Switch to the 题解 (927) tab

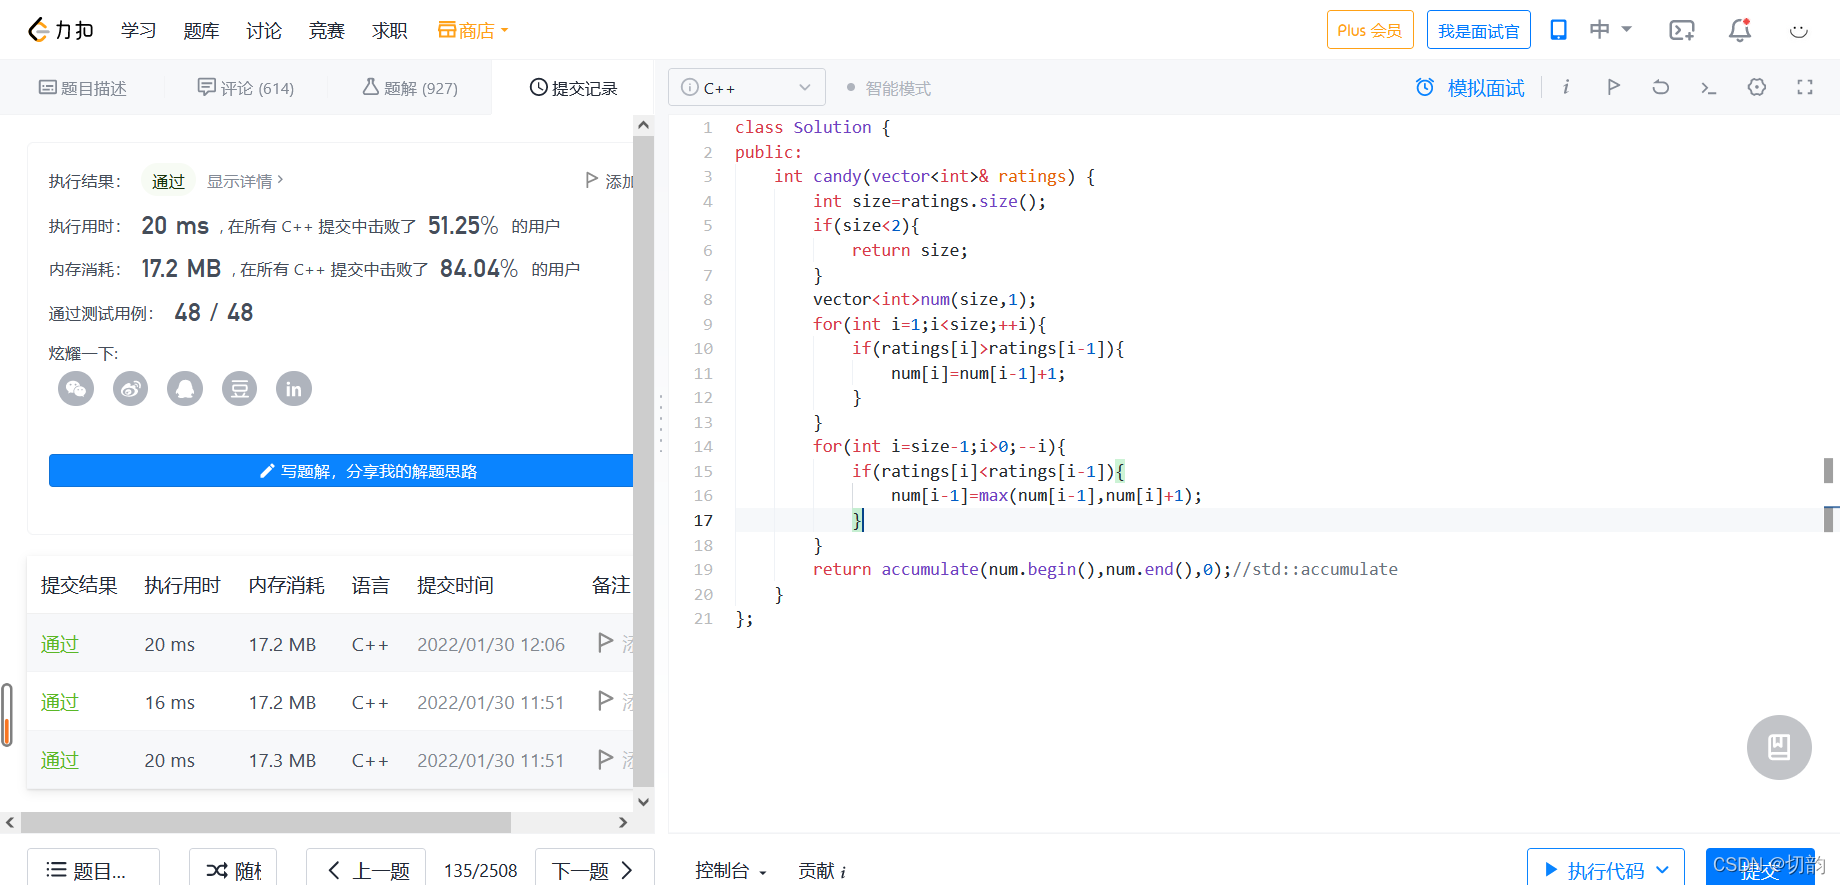[410, 88]
